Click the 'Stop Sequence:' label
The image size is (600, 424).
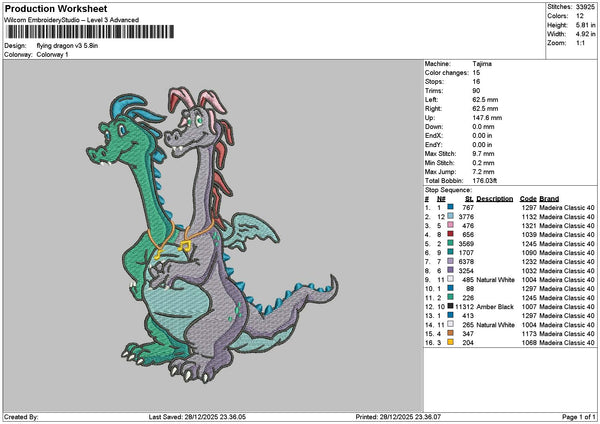448,190
